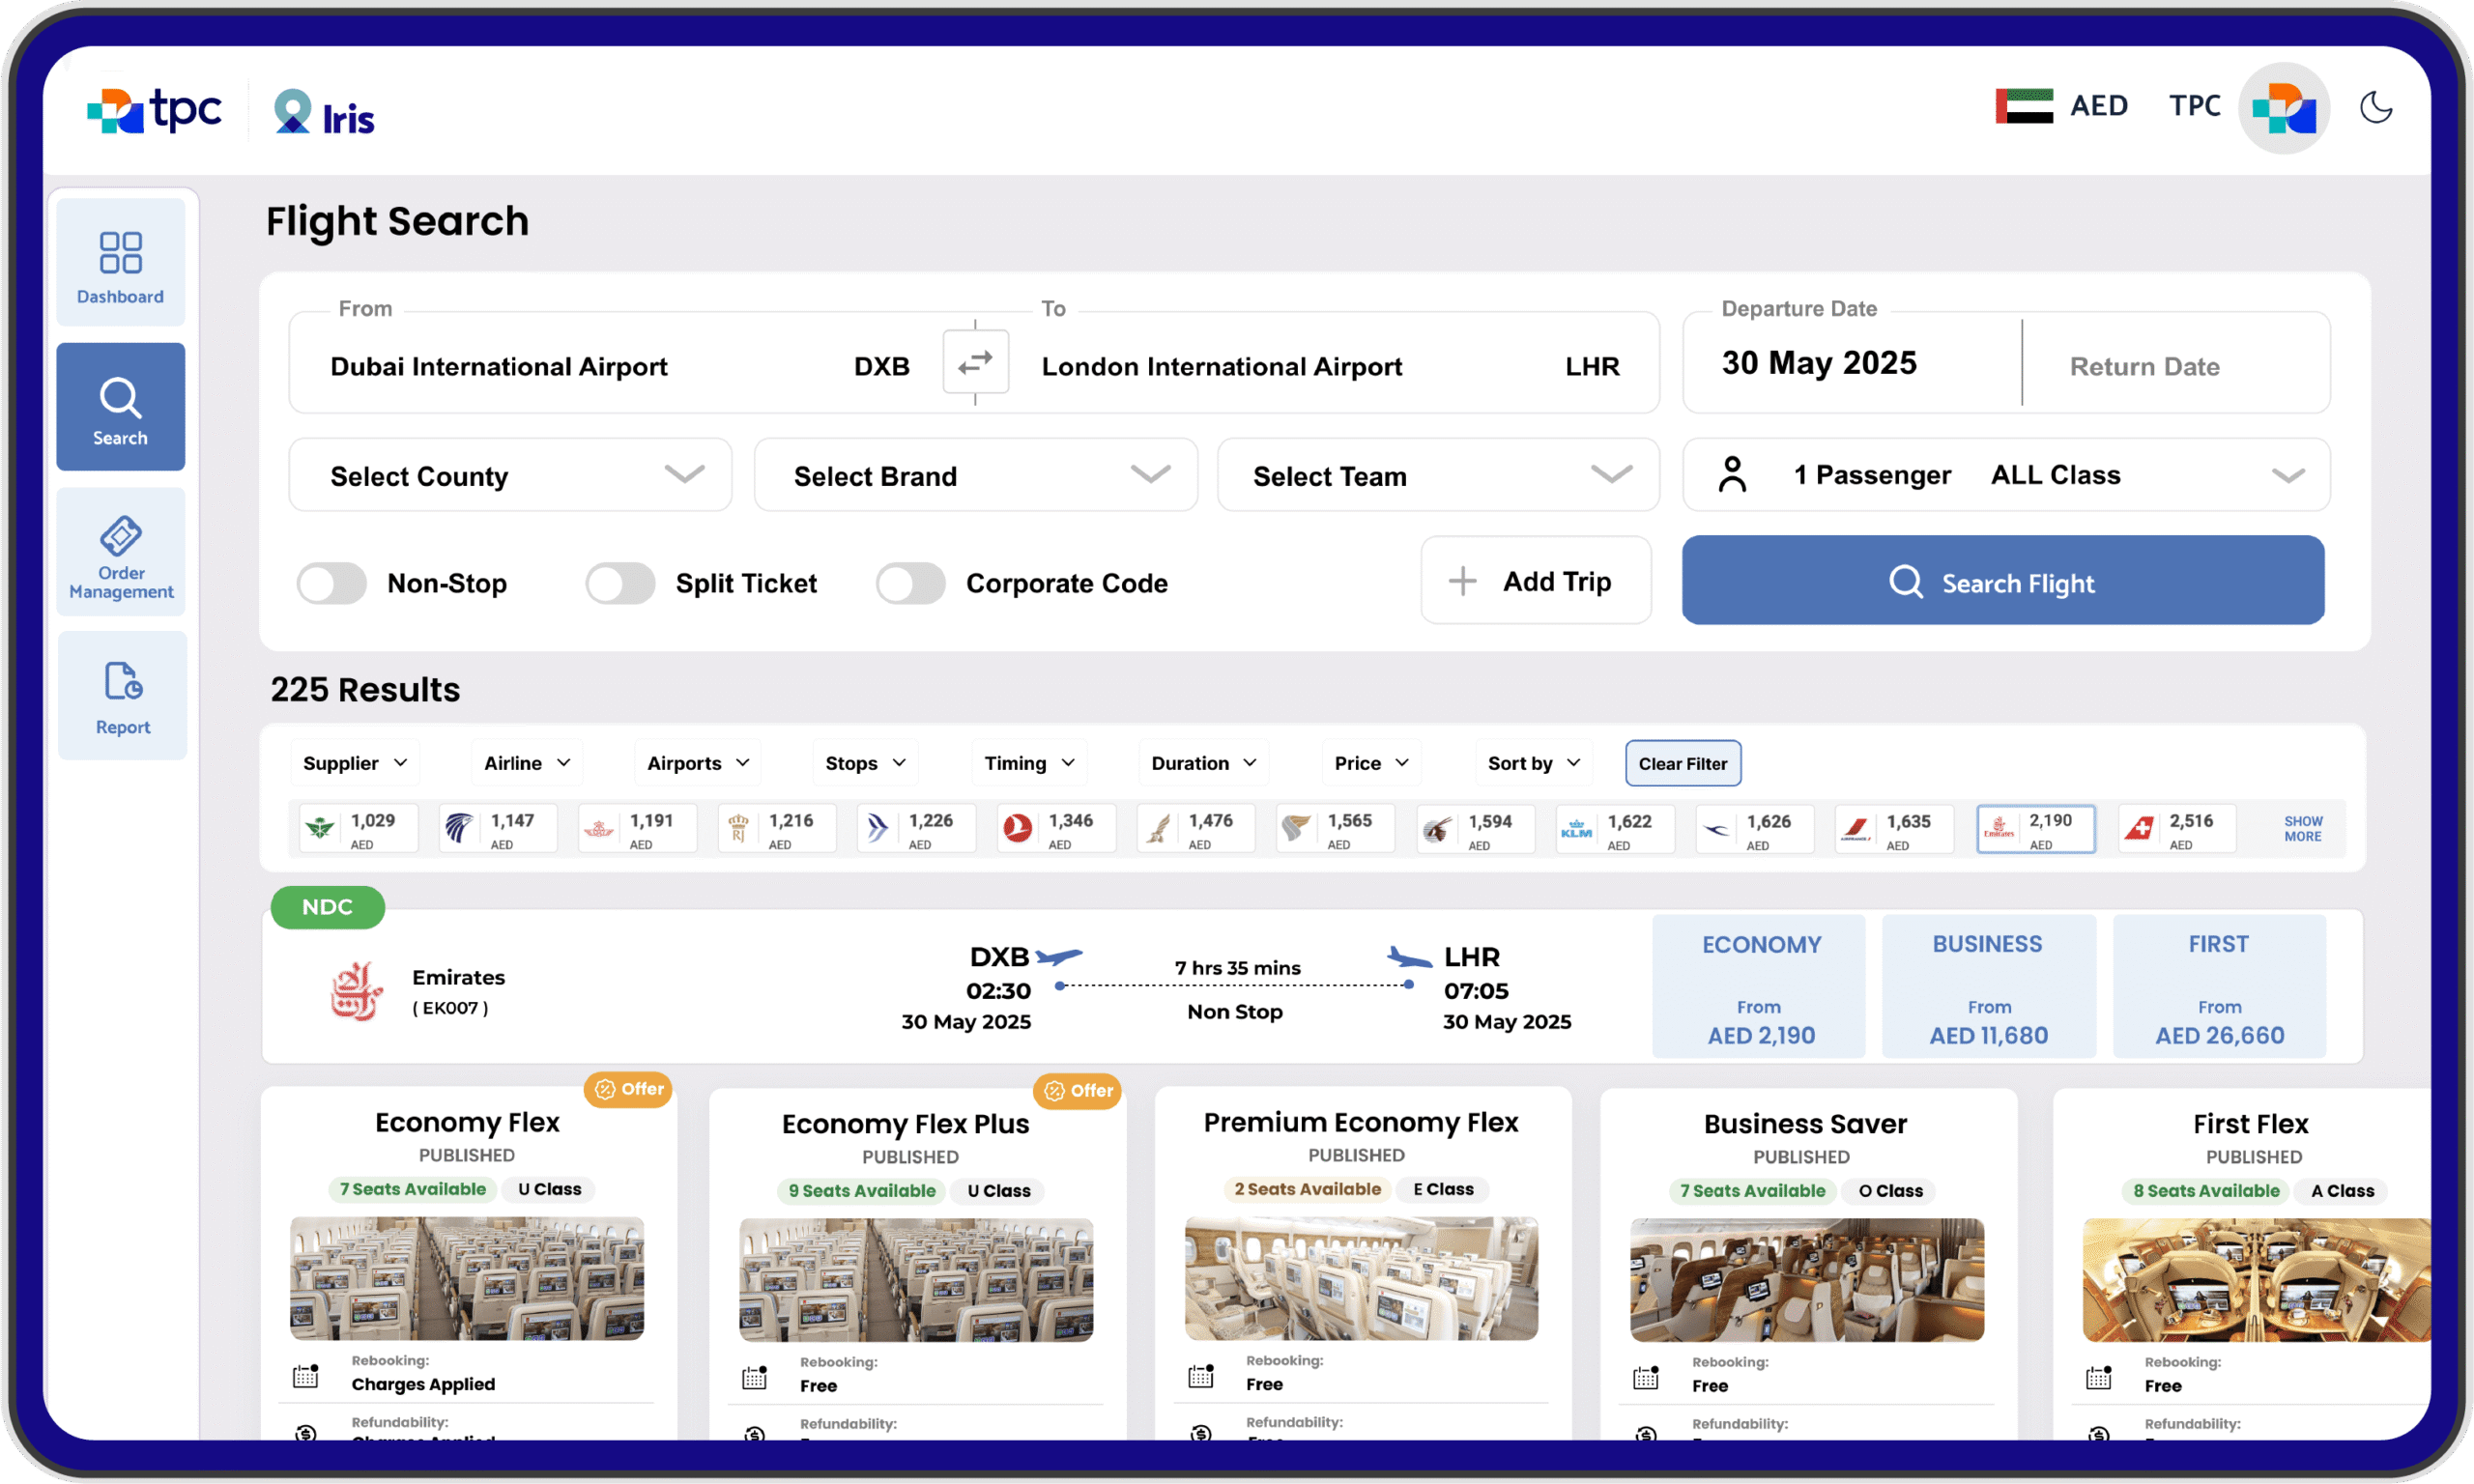Screen dimensions: 2474x1484
Task: Click the Premium Economy Flex cabin image
Action: click(1360, 1278)
